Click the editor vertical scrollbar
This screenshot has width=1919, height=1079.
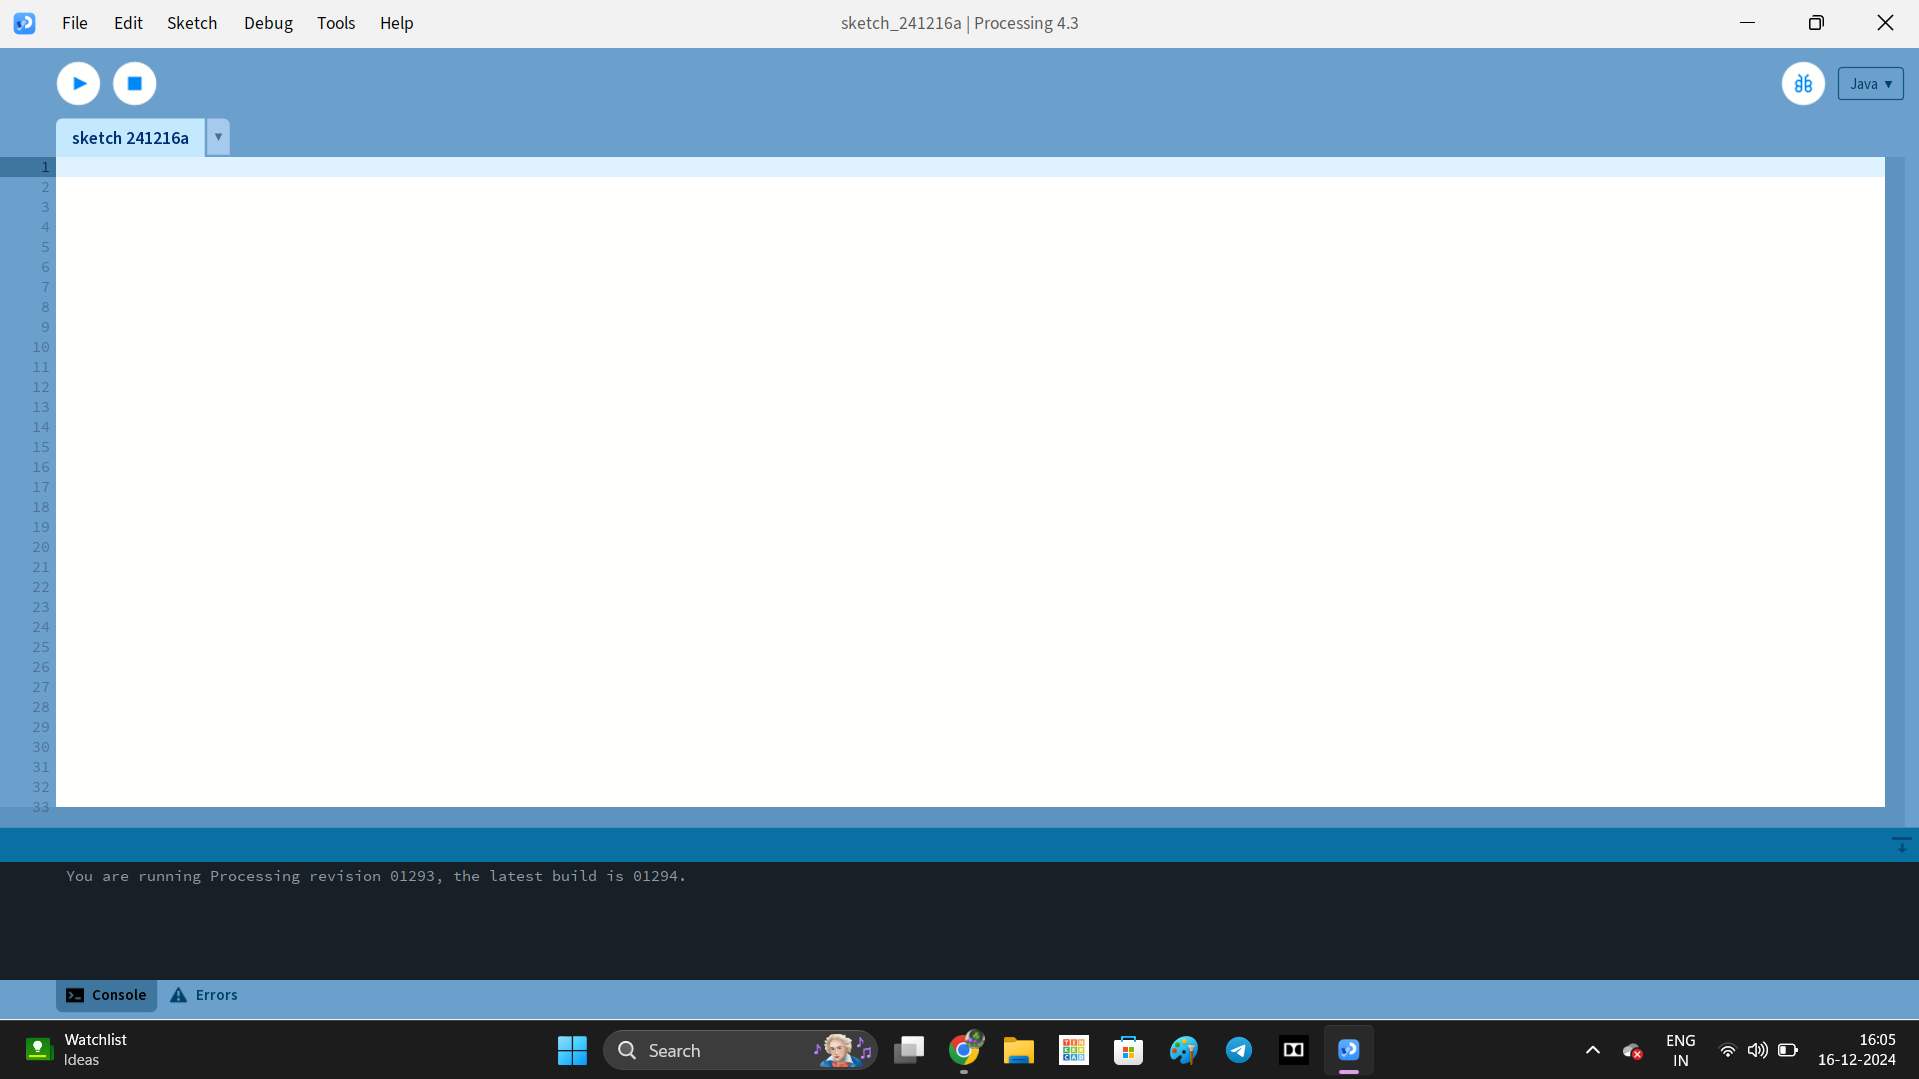1894,482
